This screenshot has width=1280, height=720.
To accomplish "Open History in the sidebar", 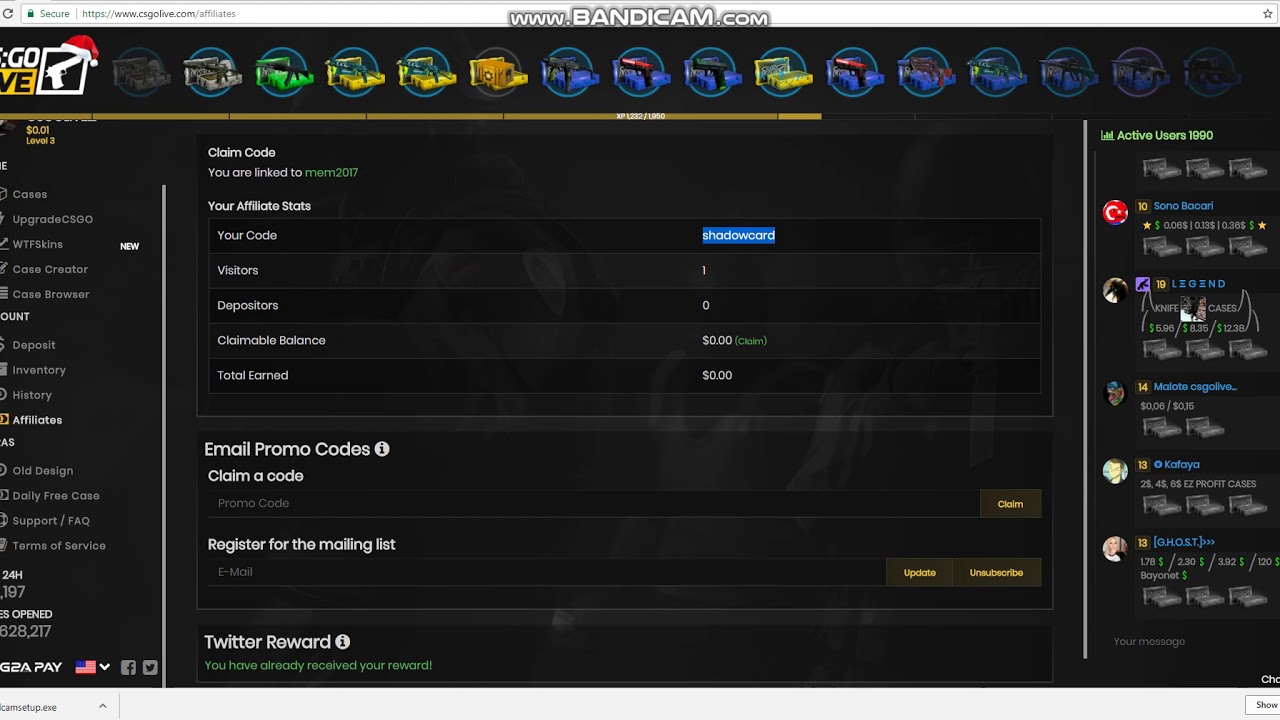I will click(31, 395).
